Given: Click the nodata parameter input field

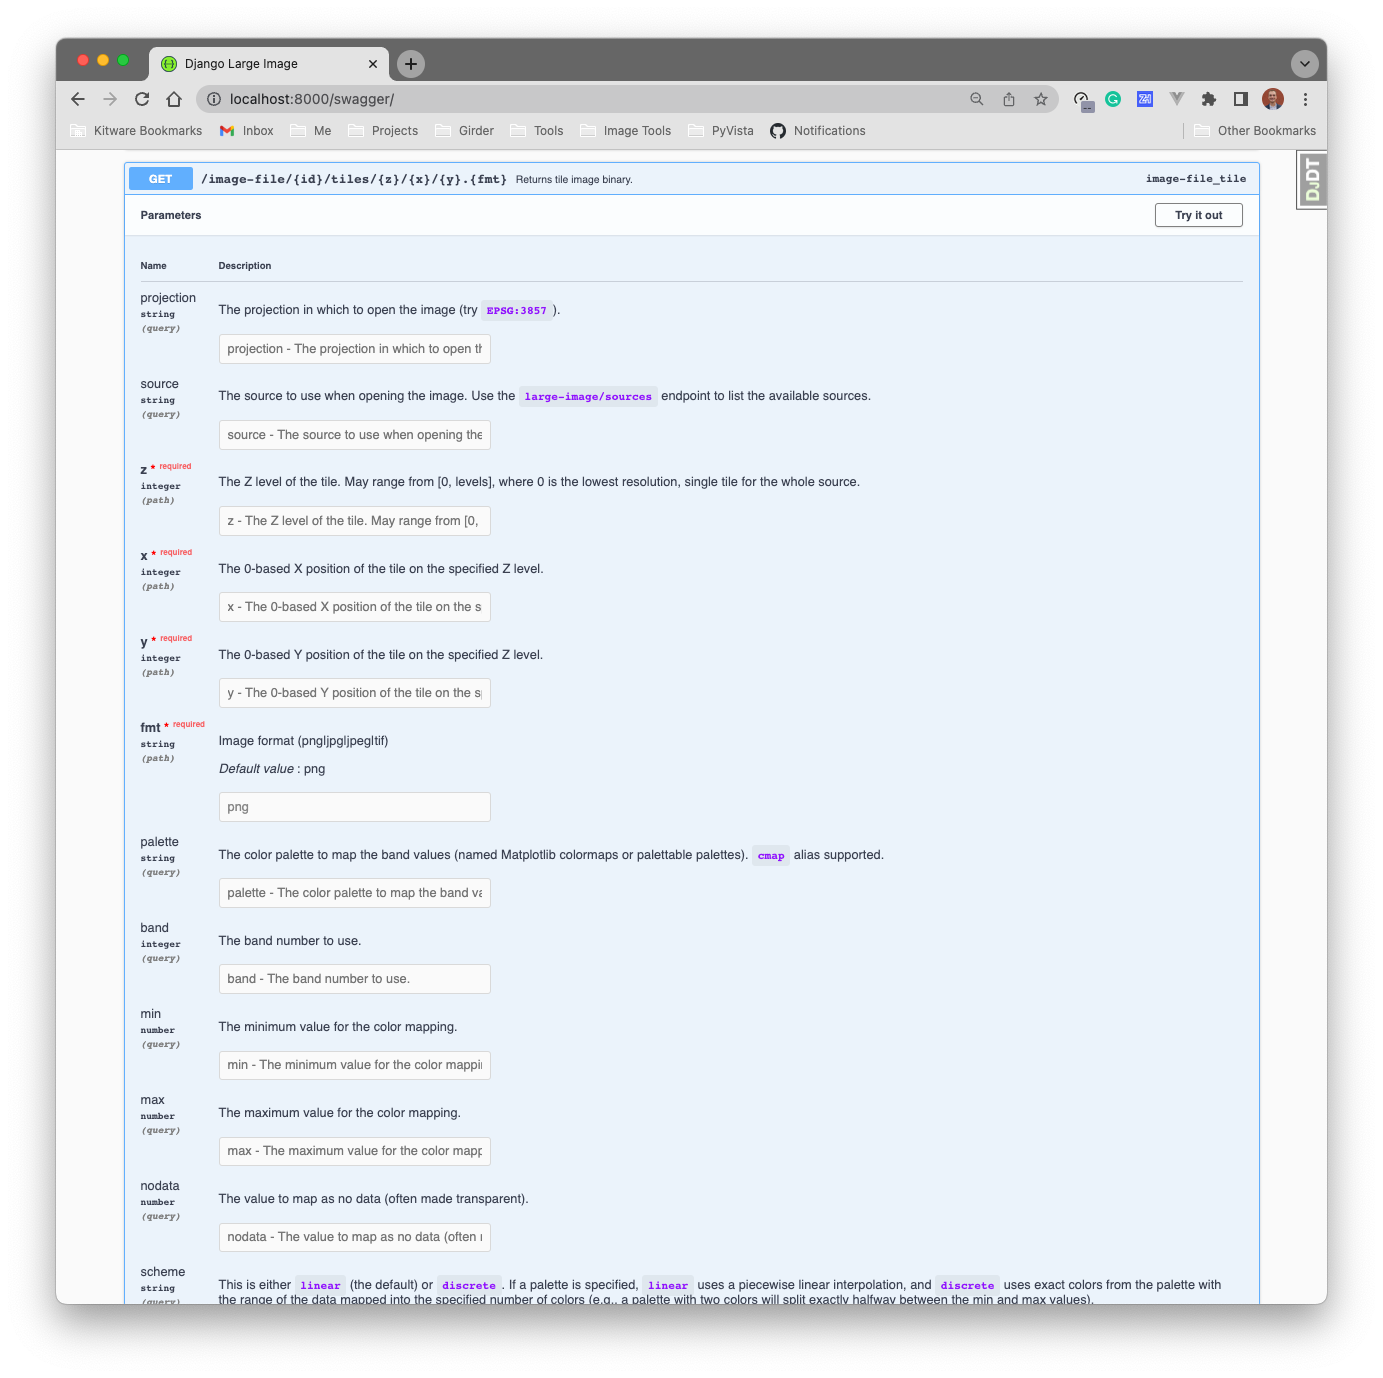Looking at the screenshot, I should (354, 1237).
